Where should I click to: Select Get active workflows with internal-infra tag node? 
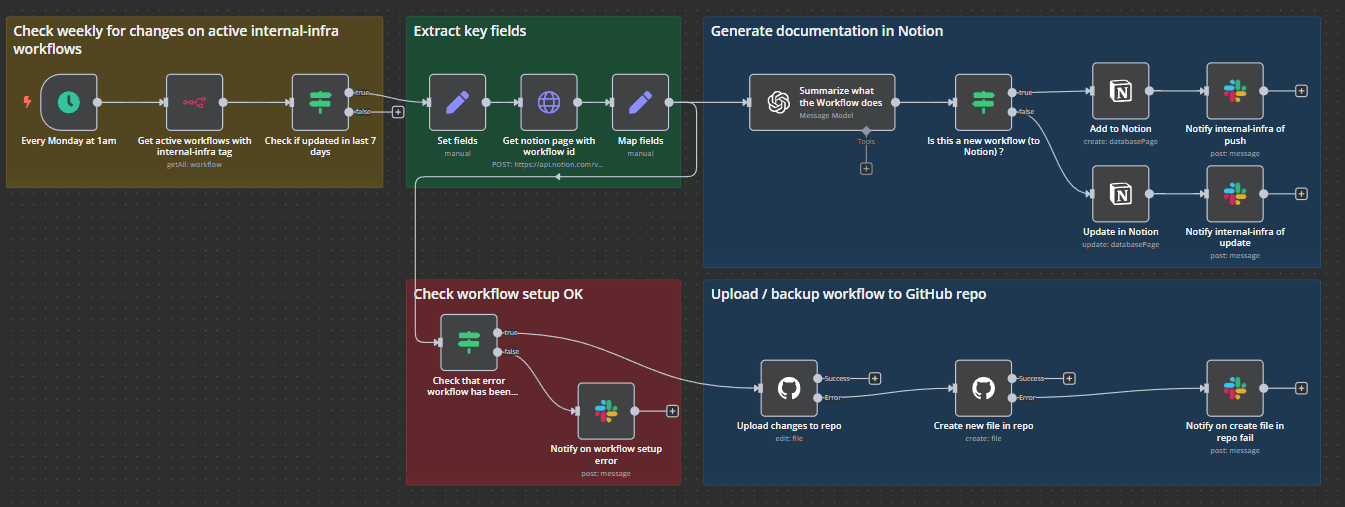point(194,102)
